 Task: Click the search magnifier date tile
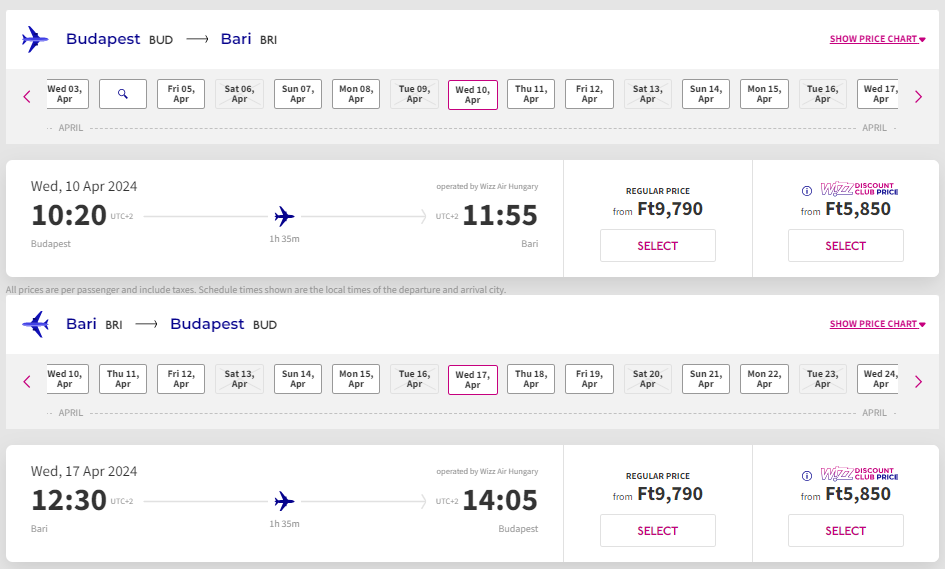click(x=123, y=94)
